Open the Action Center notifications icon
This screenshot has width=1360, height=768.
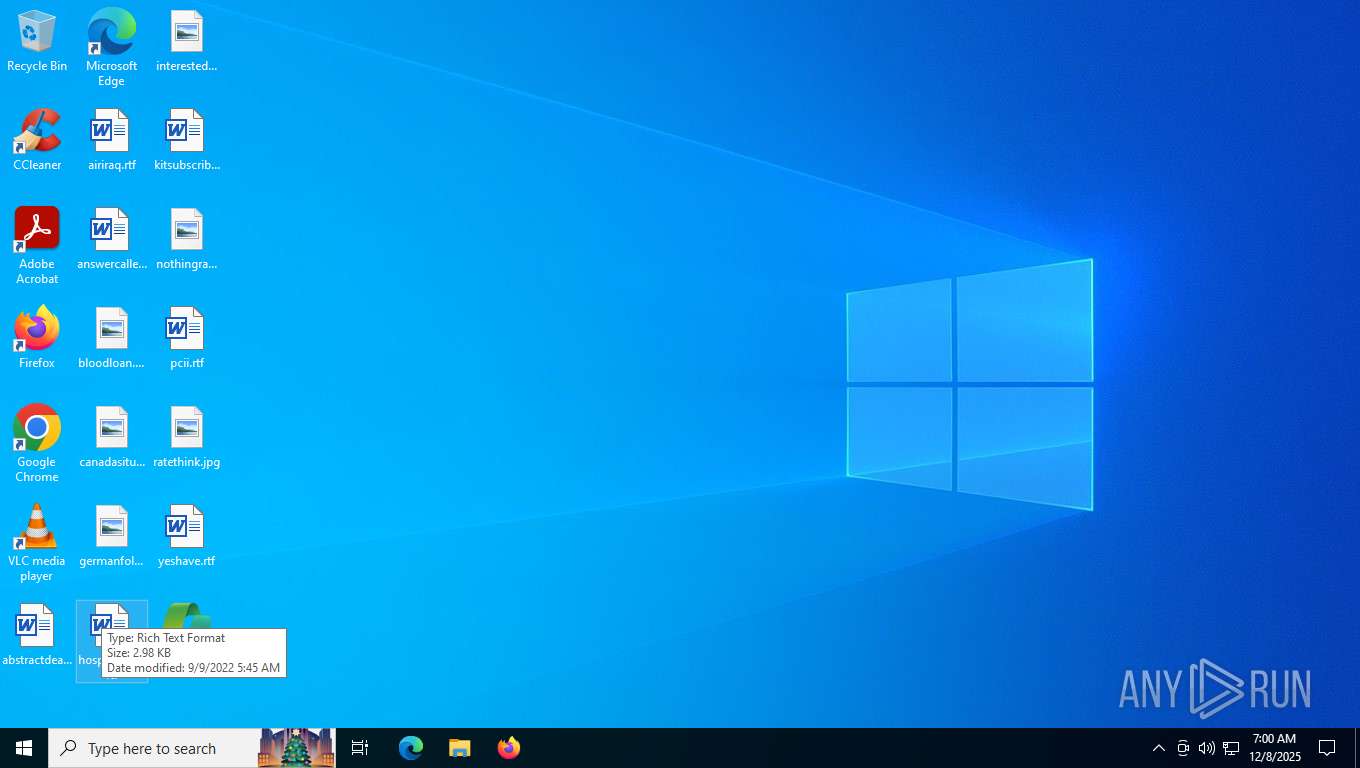tap(1327, 748)
